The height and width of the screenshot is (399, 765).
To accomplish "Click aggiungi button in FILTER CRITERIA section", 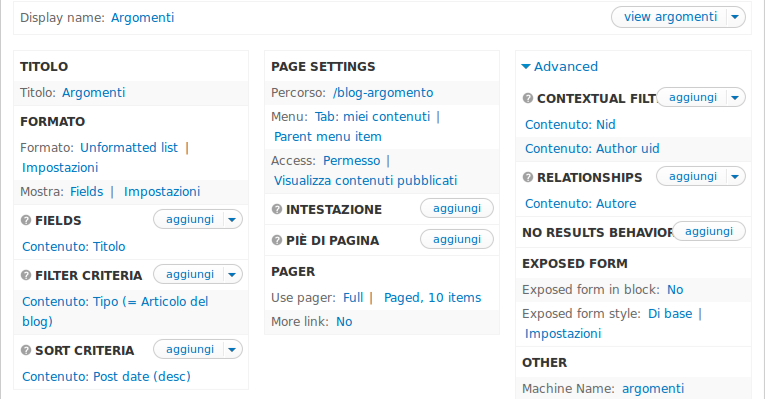I will point(189,275).
